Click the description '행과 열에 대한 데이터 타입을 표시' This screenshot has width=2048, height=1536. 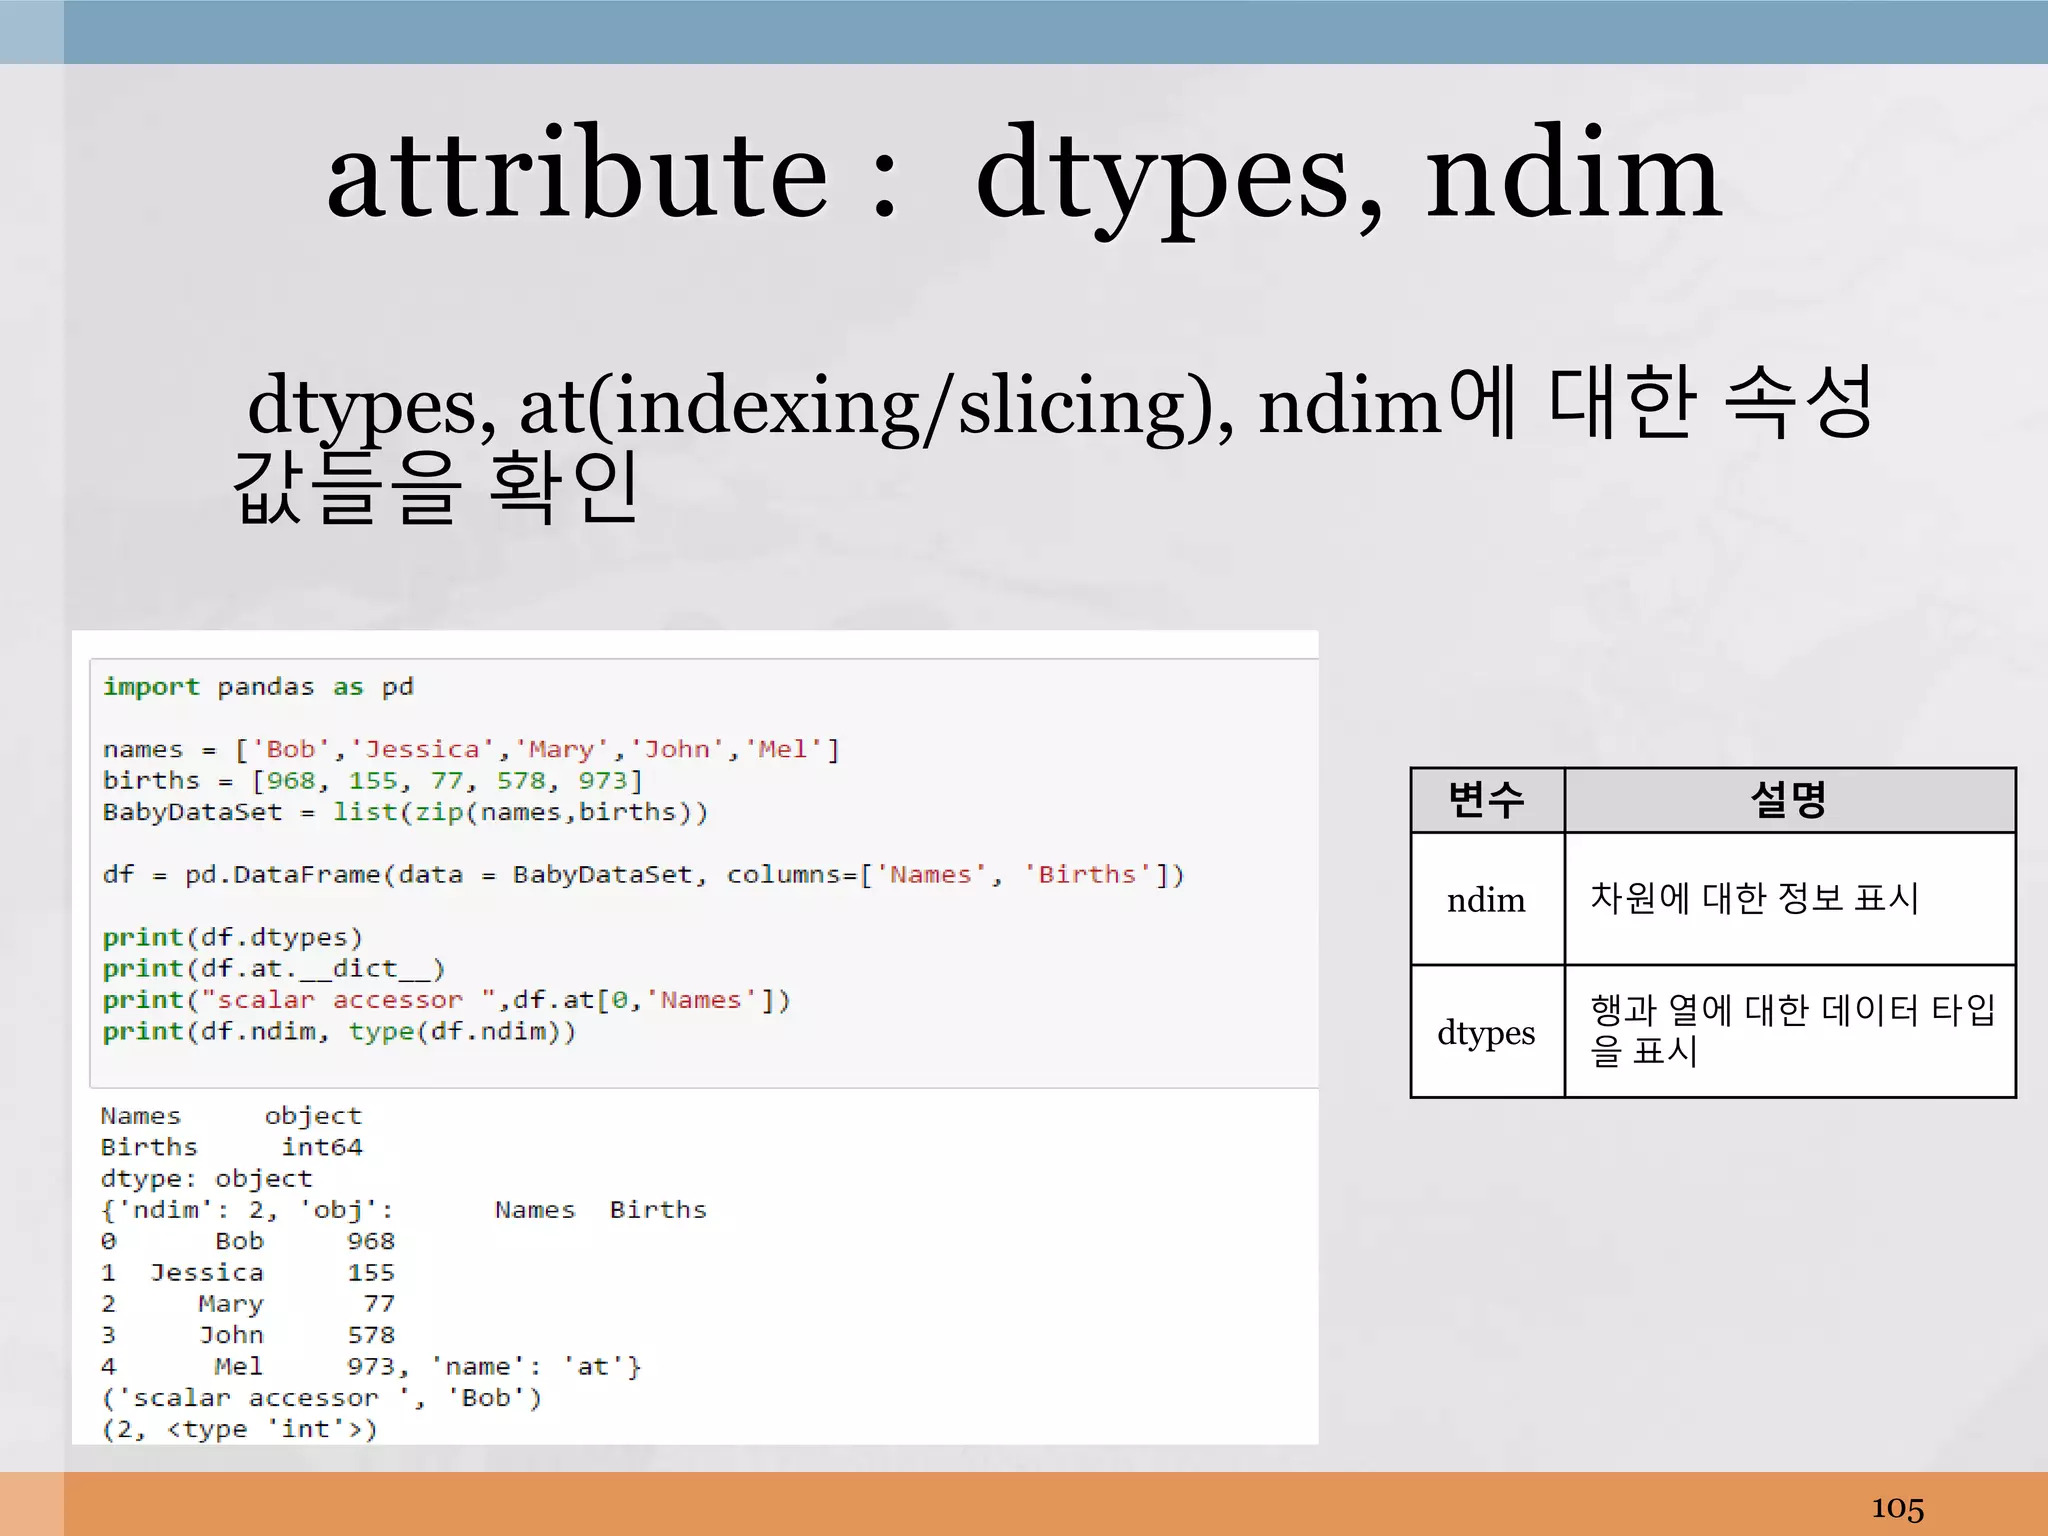click(1793, 1030)
